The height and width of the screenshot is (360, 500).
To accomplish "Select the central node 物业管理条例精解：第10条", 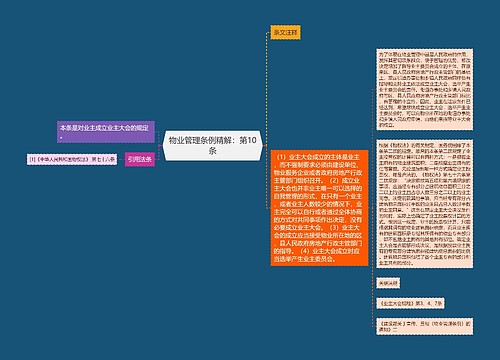I will [212, 145].
